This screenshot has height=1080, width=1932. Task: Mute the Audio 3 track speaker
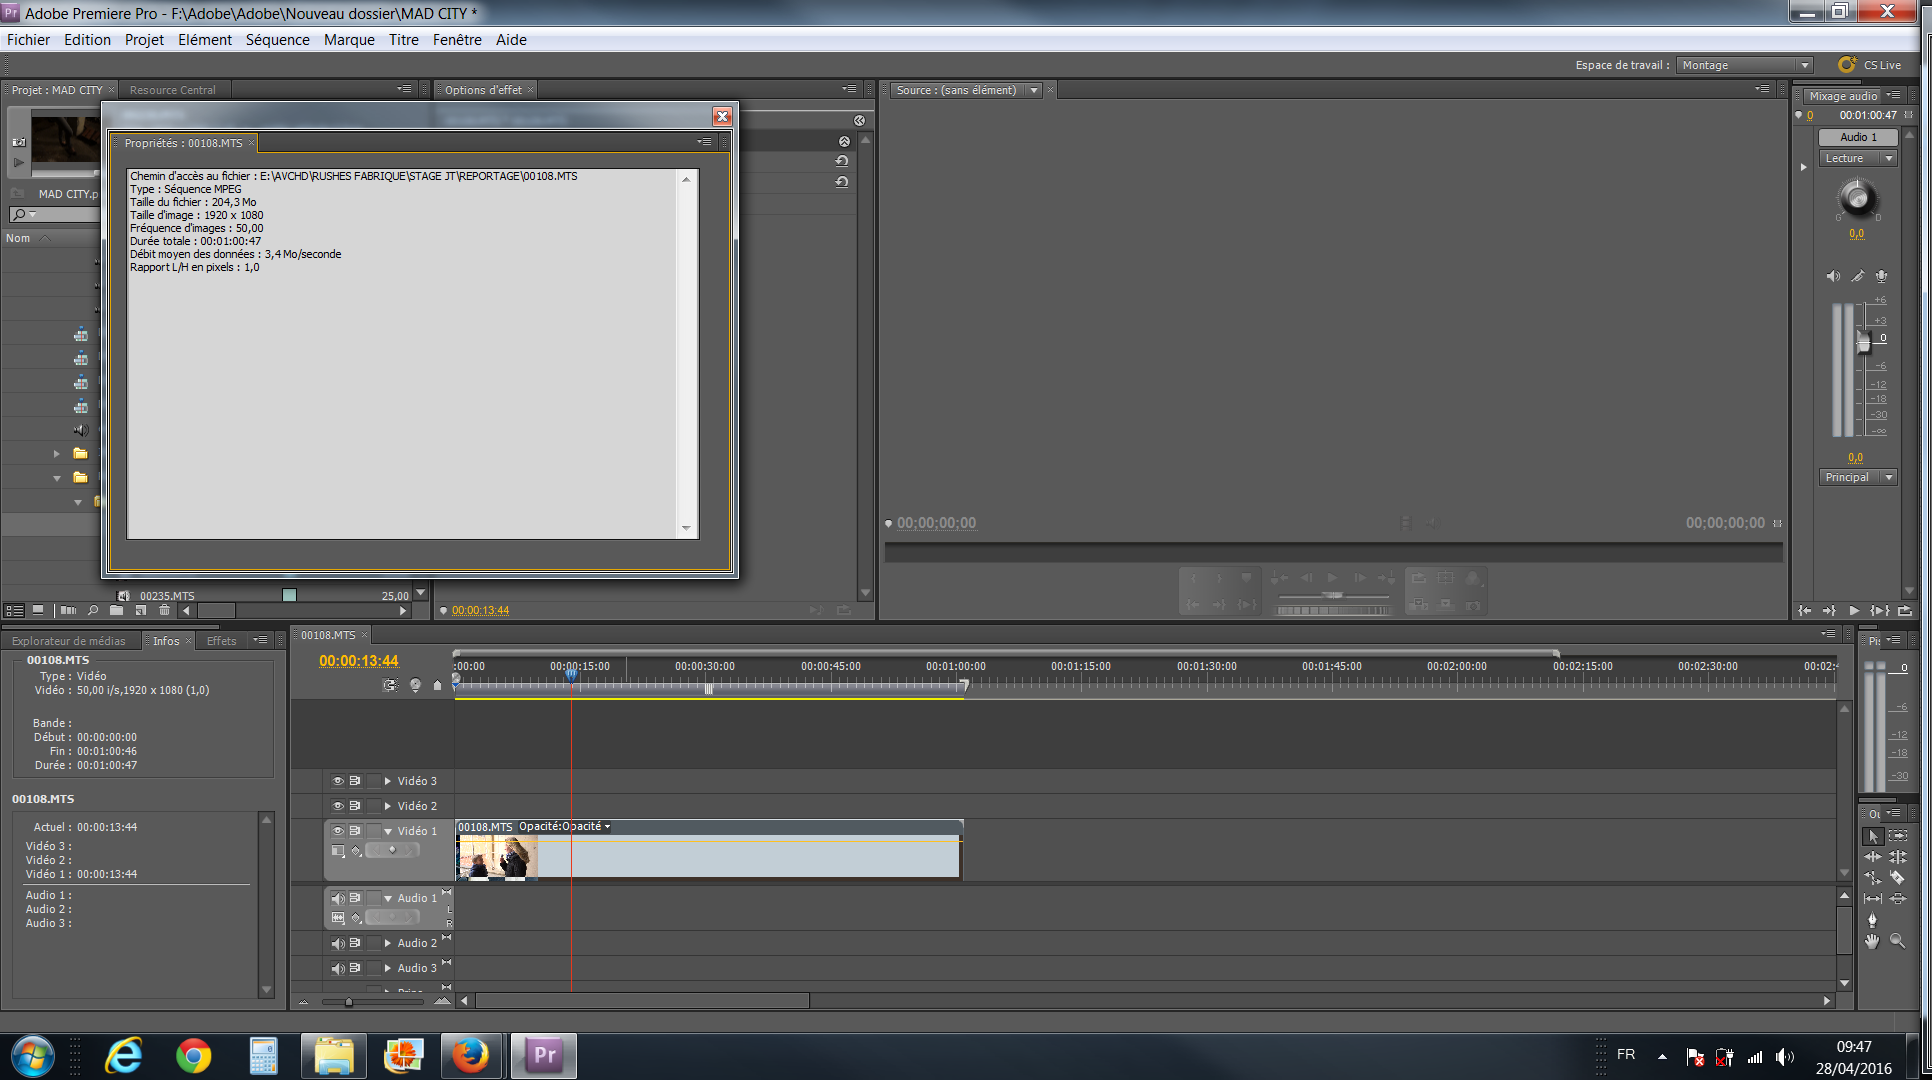tap(338, 968)
